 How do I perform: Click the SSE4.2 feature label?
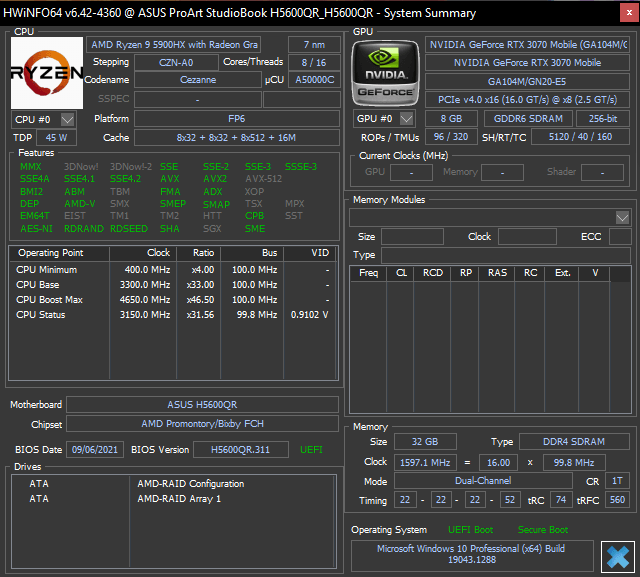pyautogui.click(x=125, y=179)
